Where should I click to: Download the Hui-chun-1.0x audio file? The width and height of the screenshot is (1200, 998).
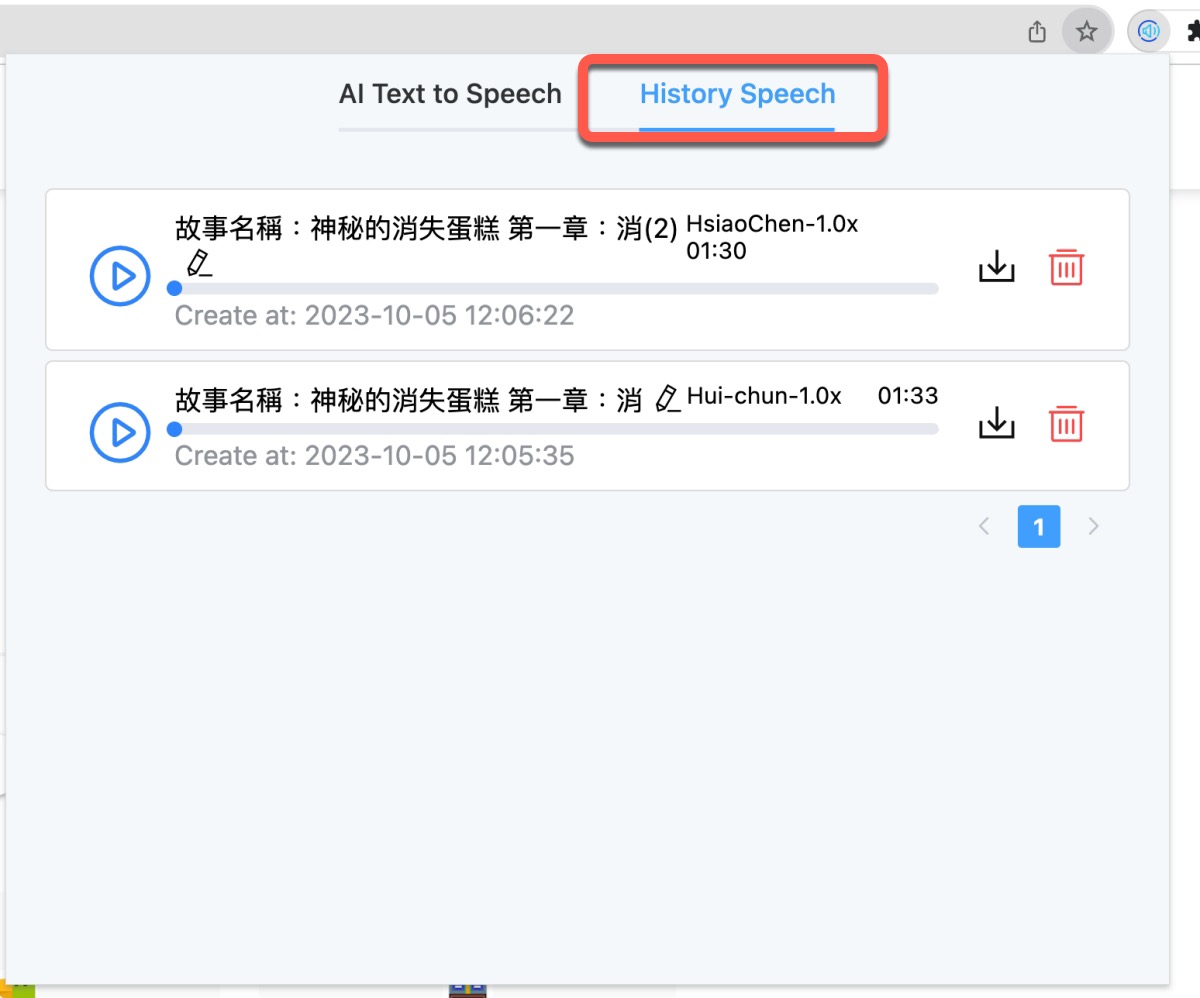(996, 423)
